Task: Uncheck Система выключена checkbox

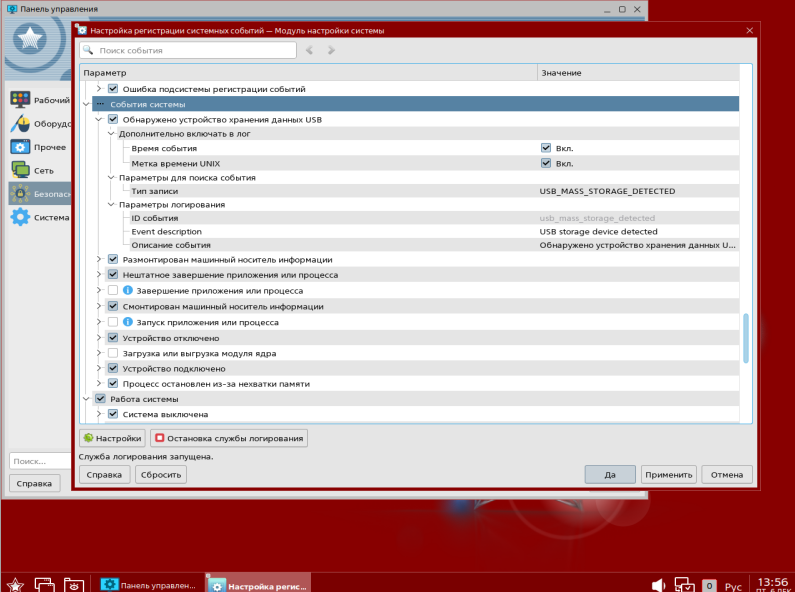Action: (113, 414)
